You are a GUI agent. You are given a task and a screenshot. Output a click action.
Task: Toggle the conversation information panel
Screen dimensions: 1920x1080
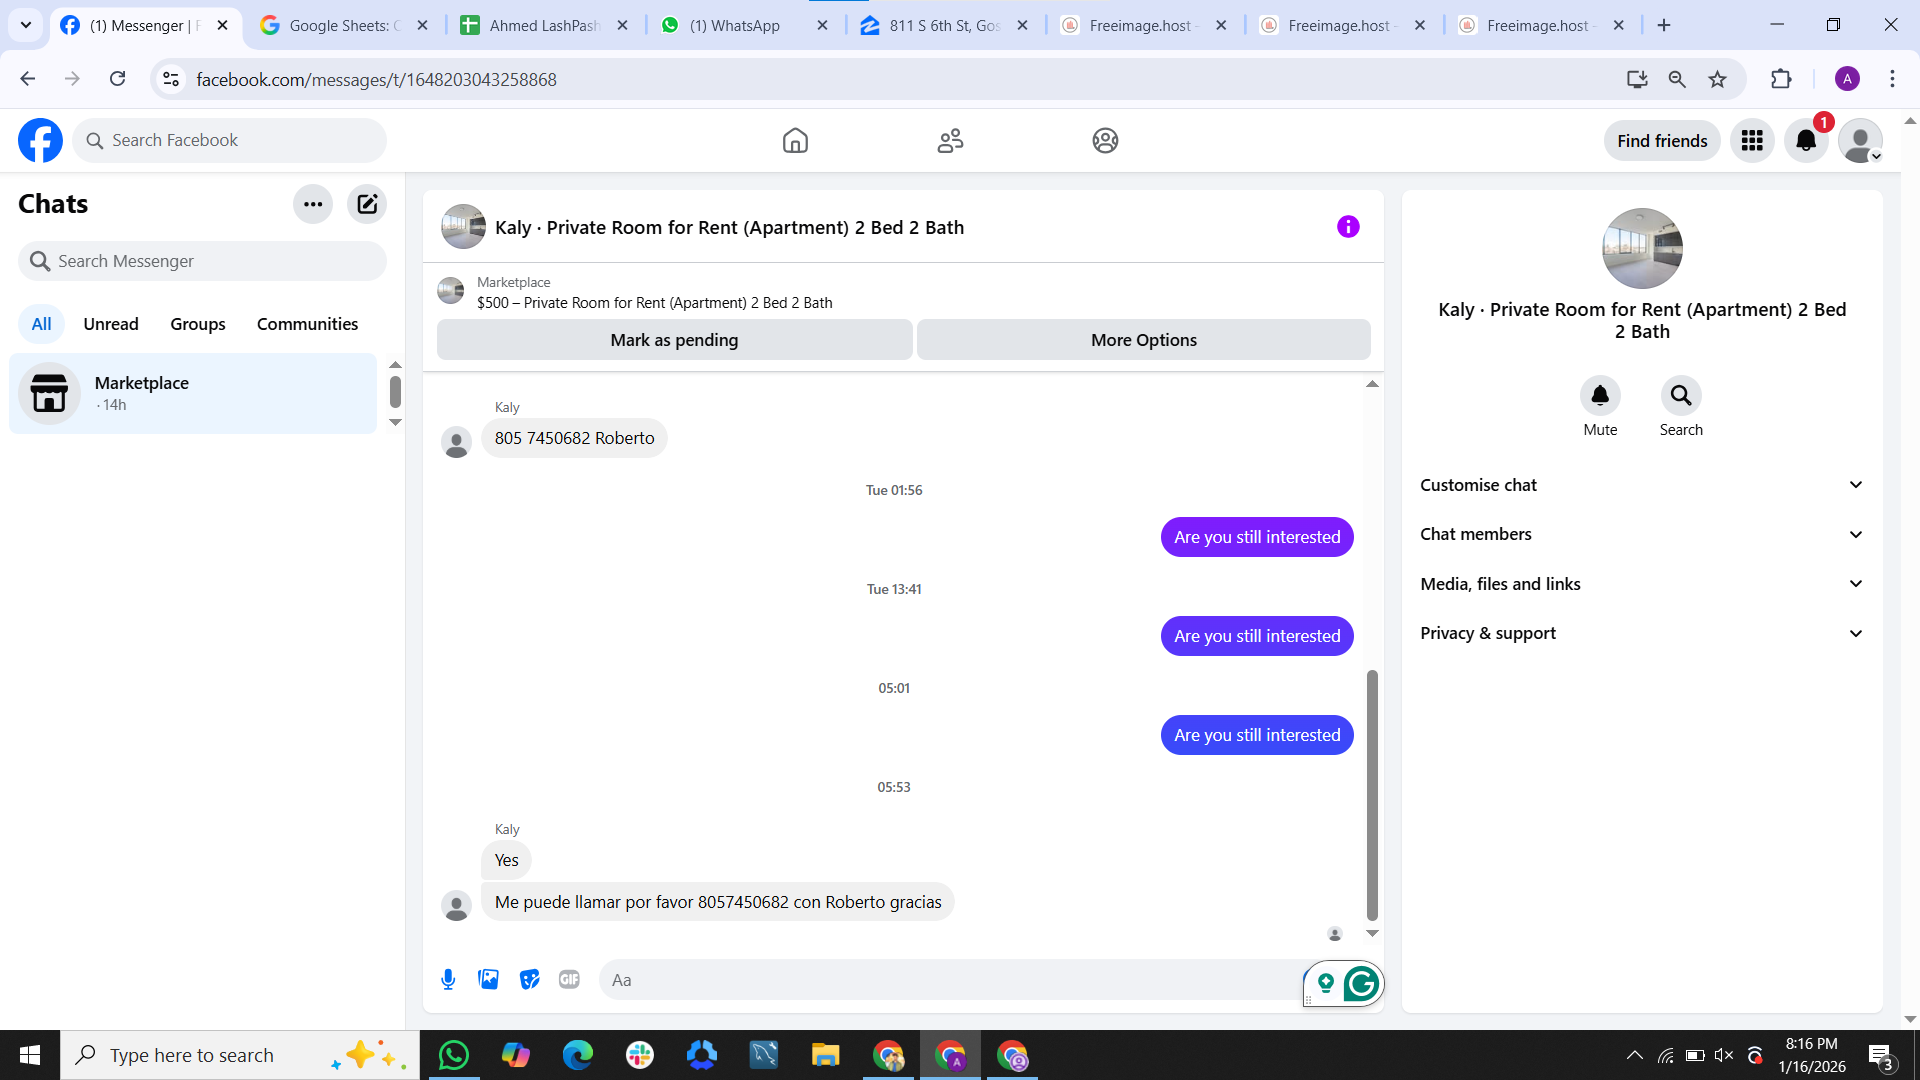click(1348, 227)
